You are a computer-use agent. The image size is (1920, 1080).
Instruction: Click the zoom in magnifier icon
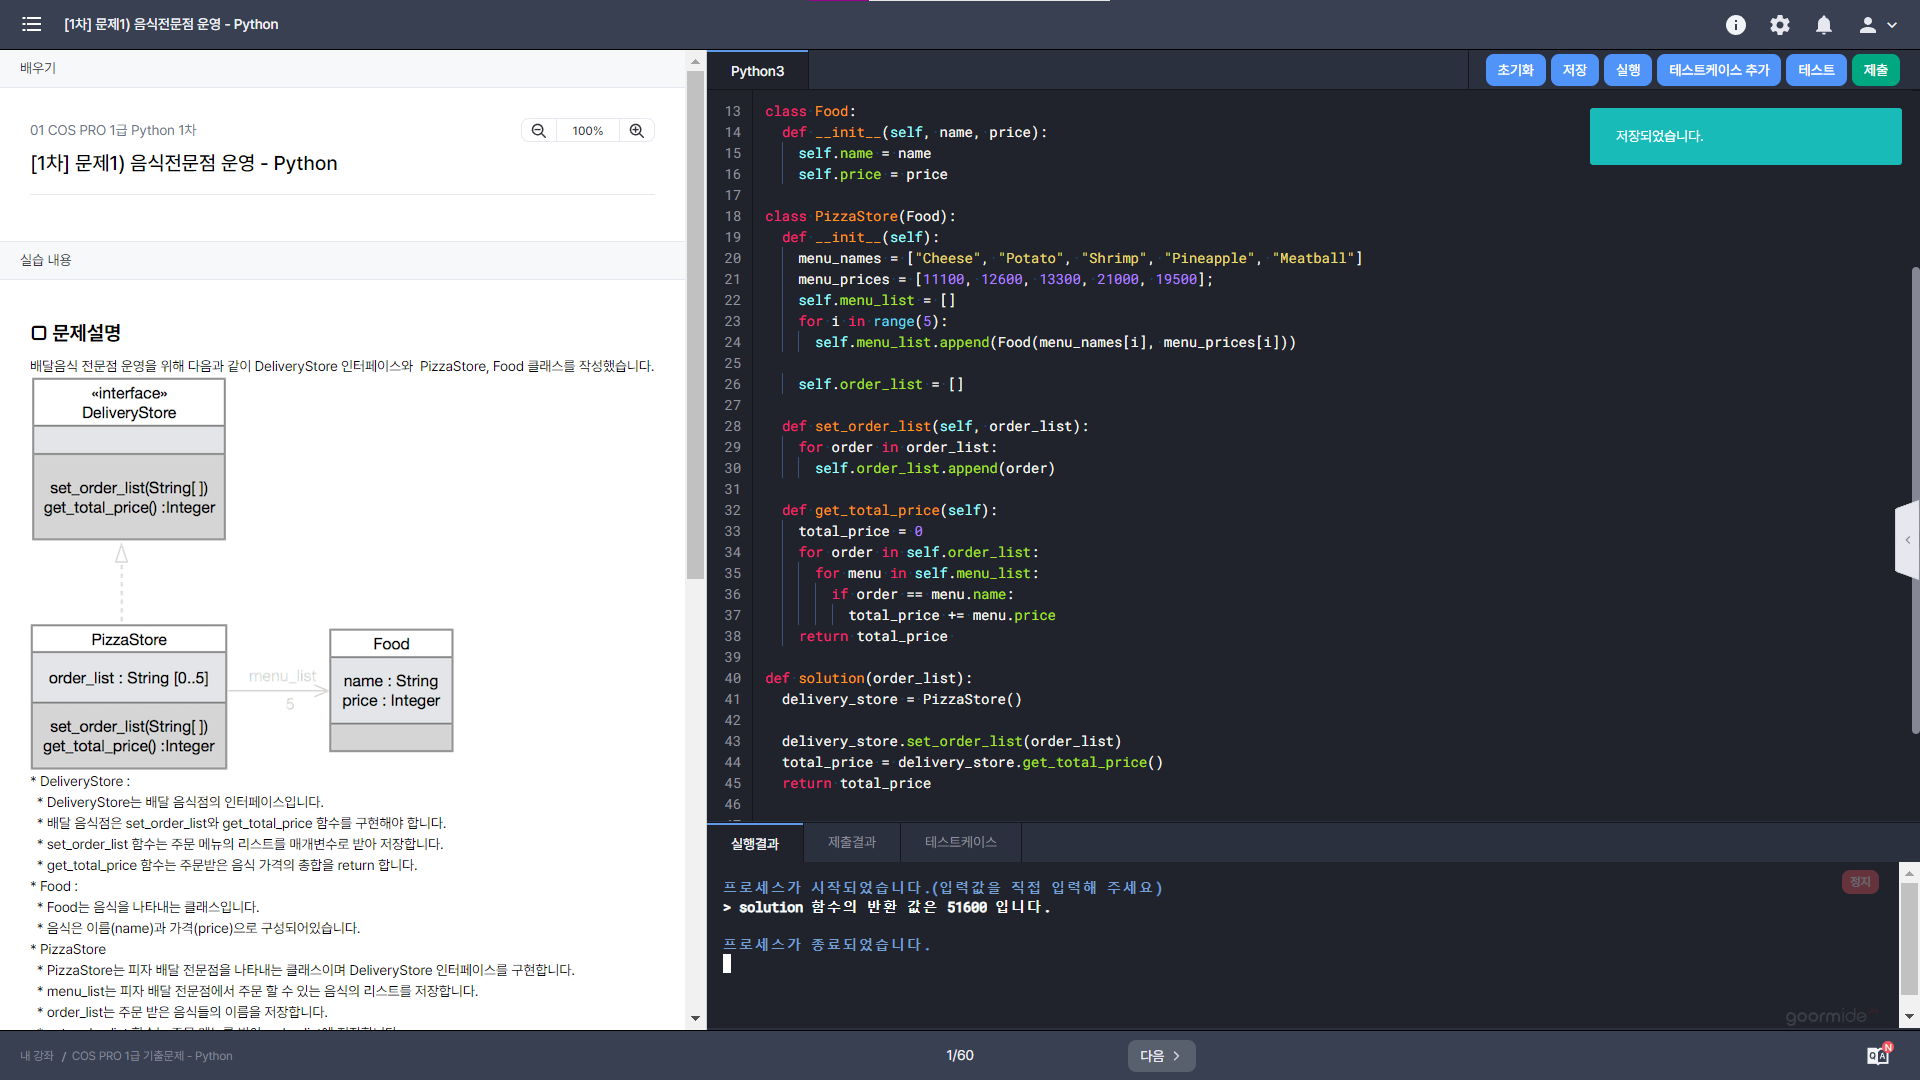point(636,131)
